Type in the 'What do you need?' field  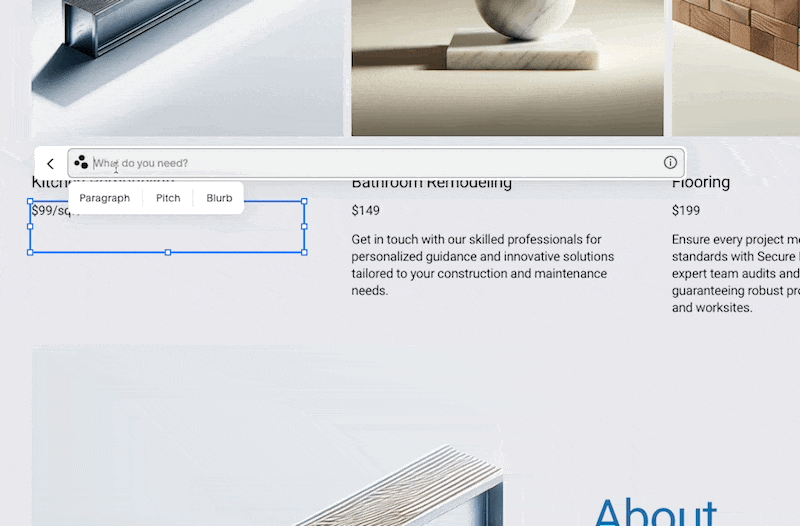370,163
